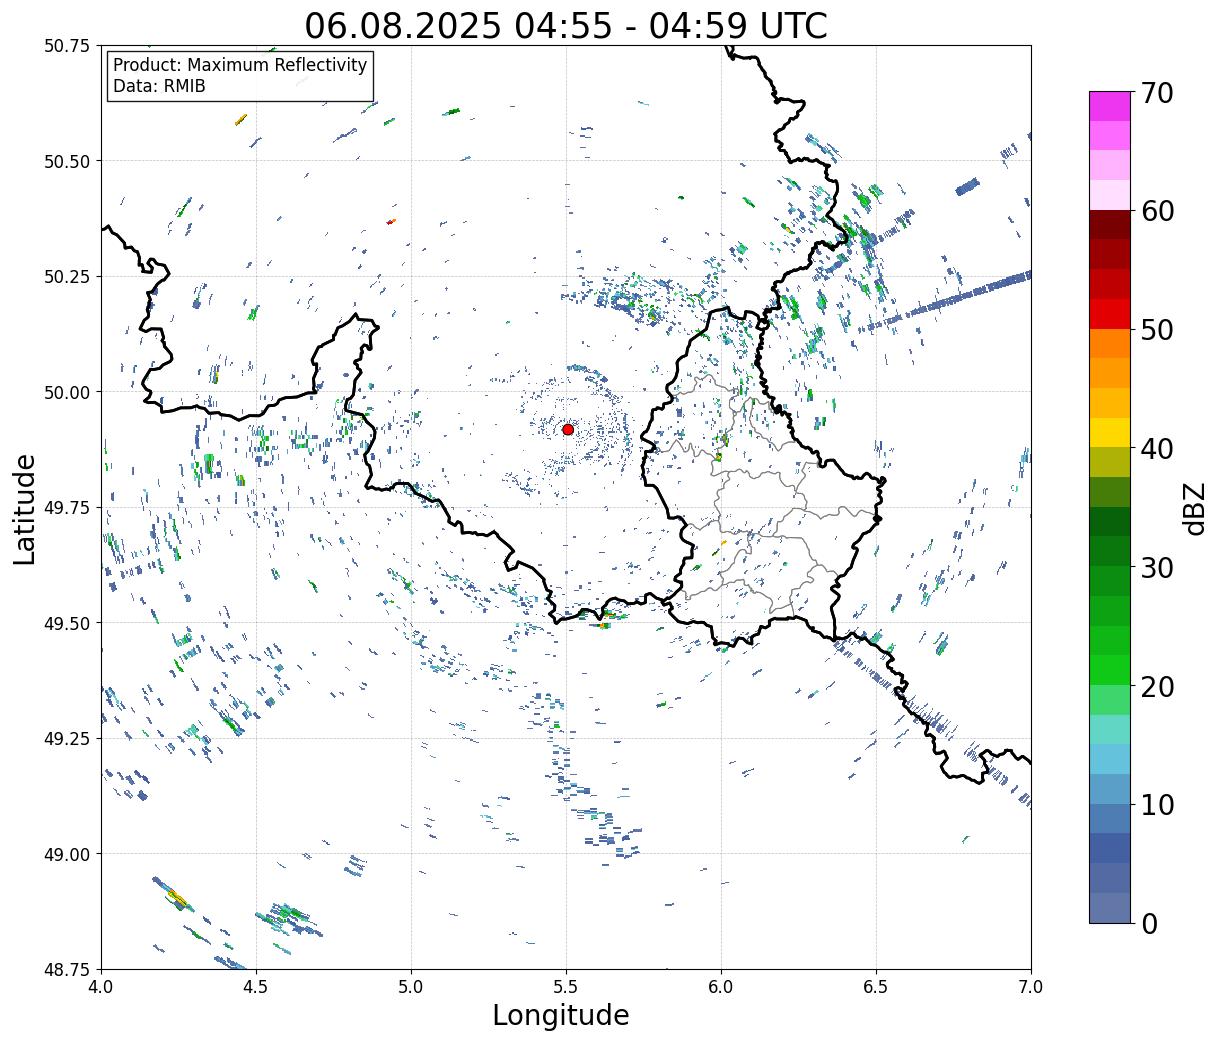Pick the turquoise swatch between 10 and 20 dBZ
This screenshot has width=1219, height=1040.
coord(1110,730)
